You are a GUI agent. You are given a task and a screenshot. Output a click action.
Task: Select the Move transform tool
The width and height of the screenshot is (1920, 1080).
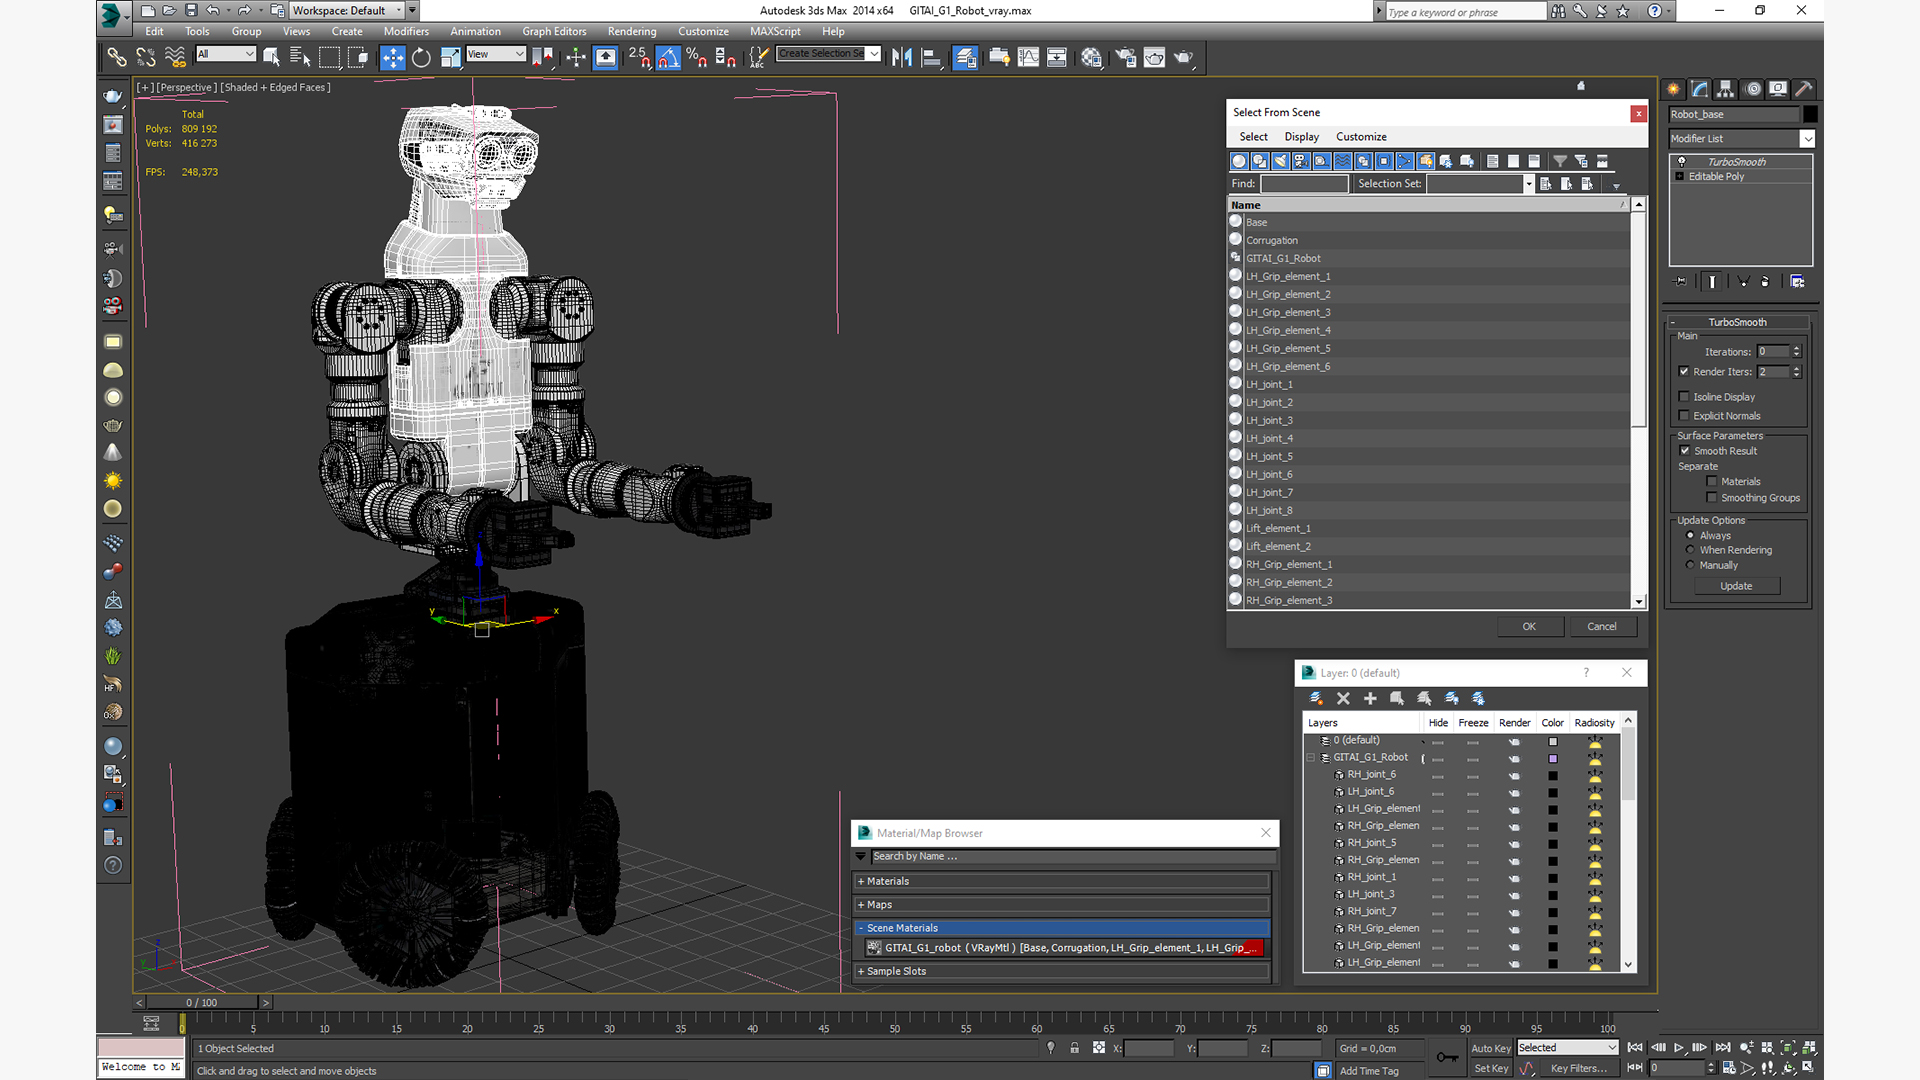coord(392,57)
